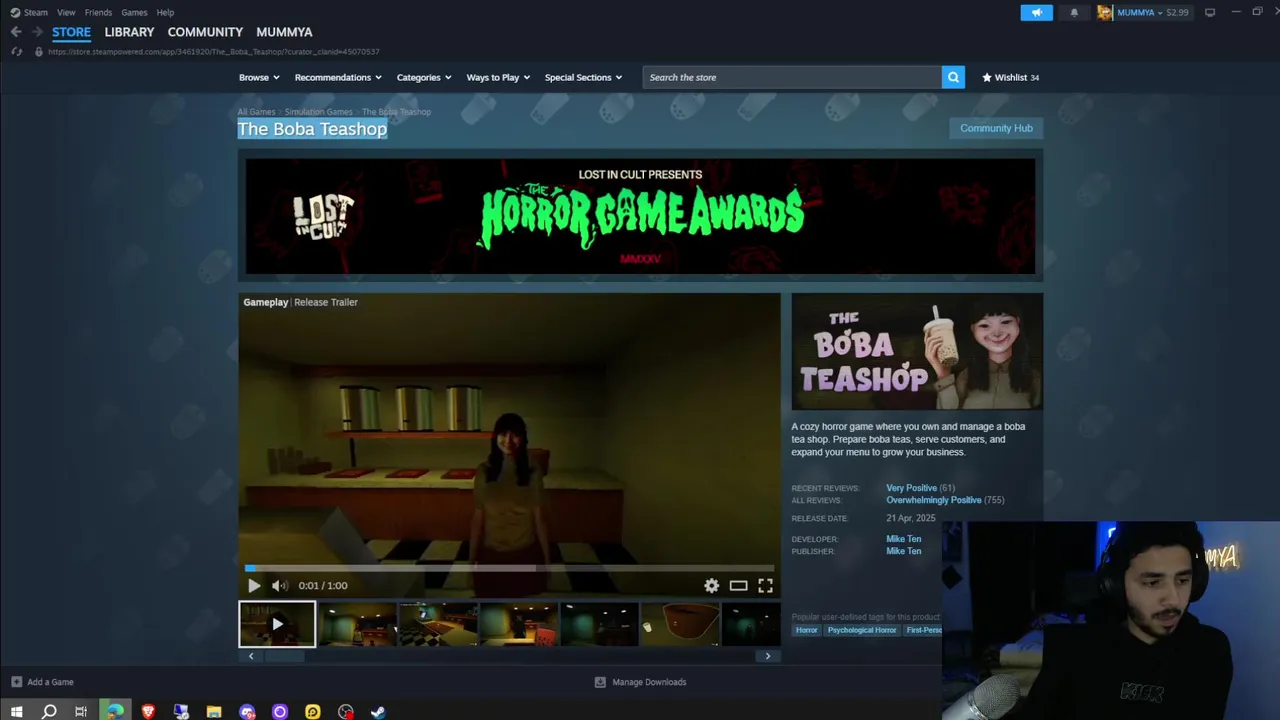The height and width of the screenshot is (720, 1280).
Task: Click the magnifier search button in the store
Action: (953, 77)
